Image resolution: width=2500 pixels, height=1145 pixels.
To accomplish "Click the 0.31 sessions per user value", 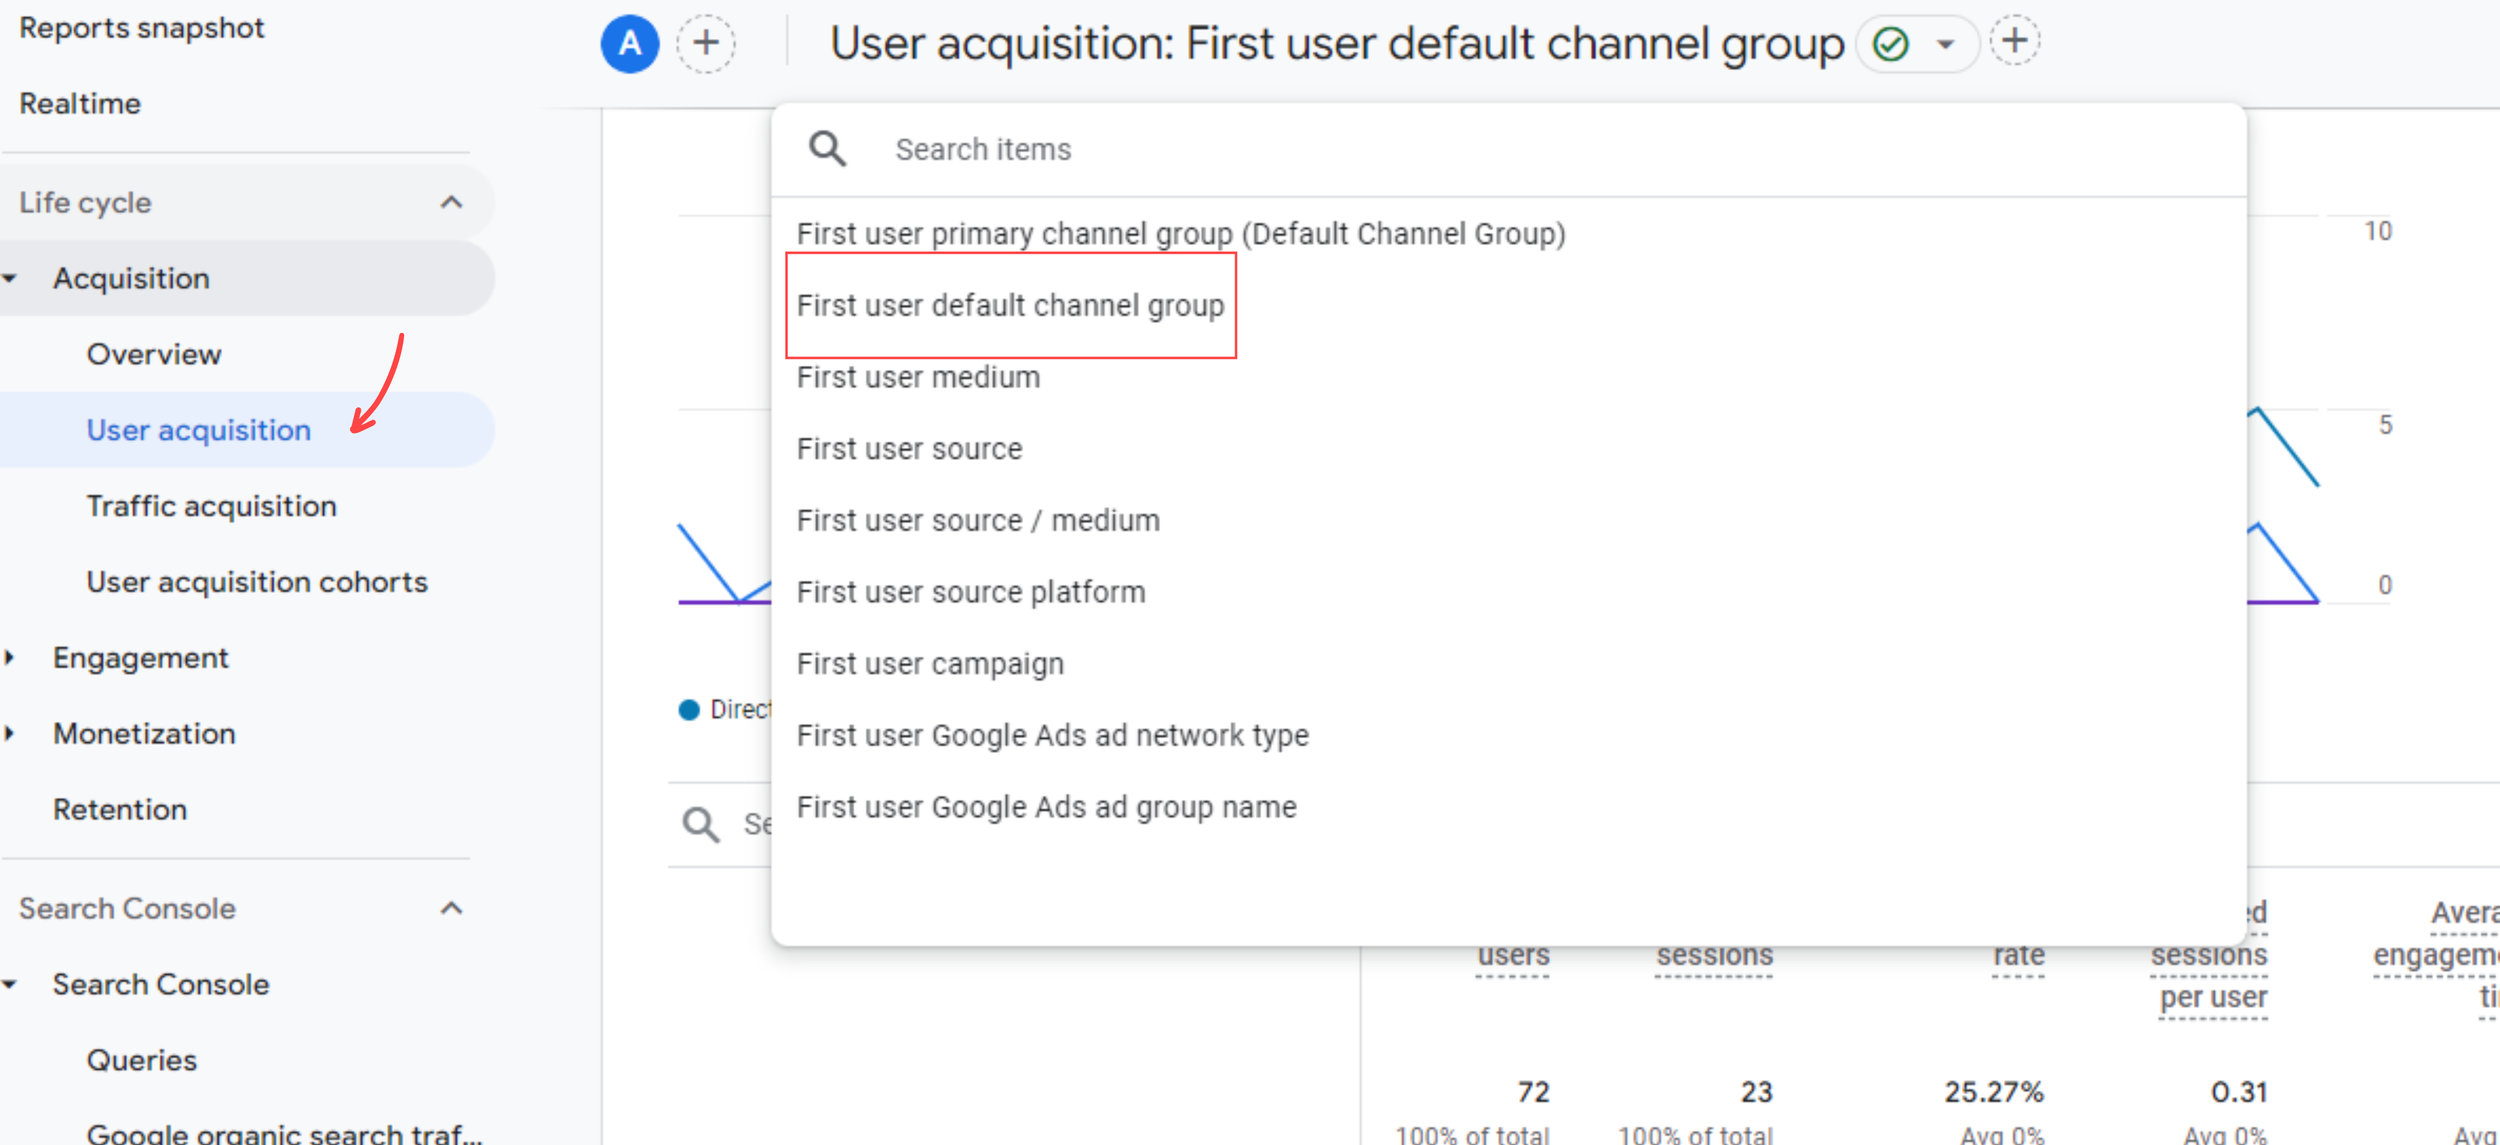I will pyautogui.click(x=2239, y=1092).
